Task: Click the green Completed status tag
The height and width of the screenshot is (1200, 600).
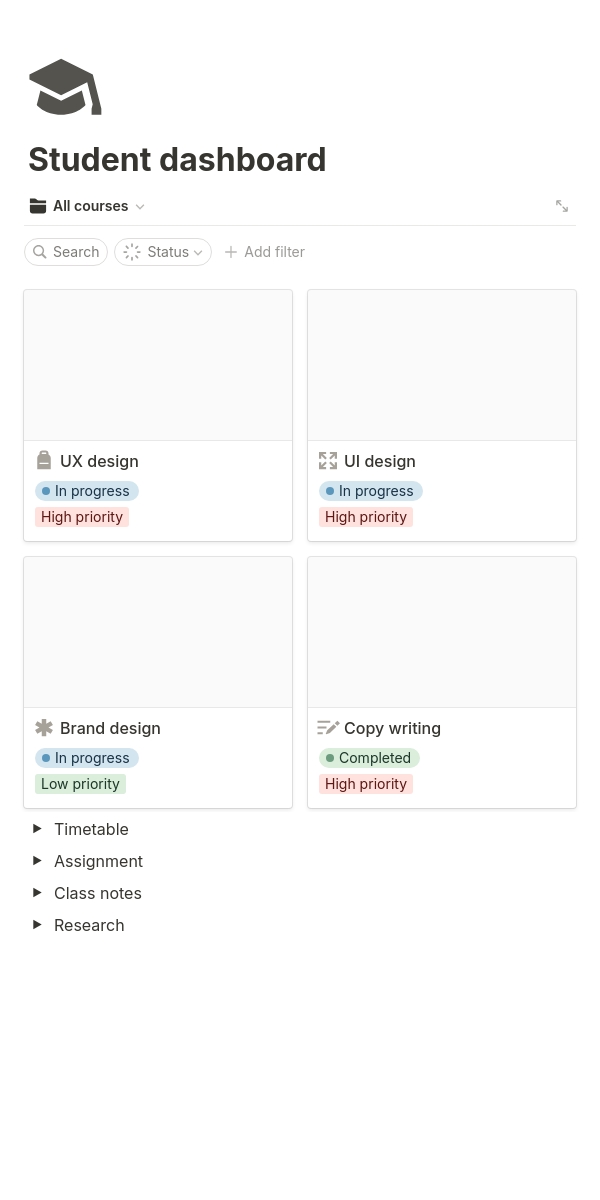Action: (x=369, y=758)
